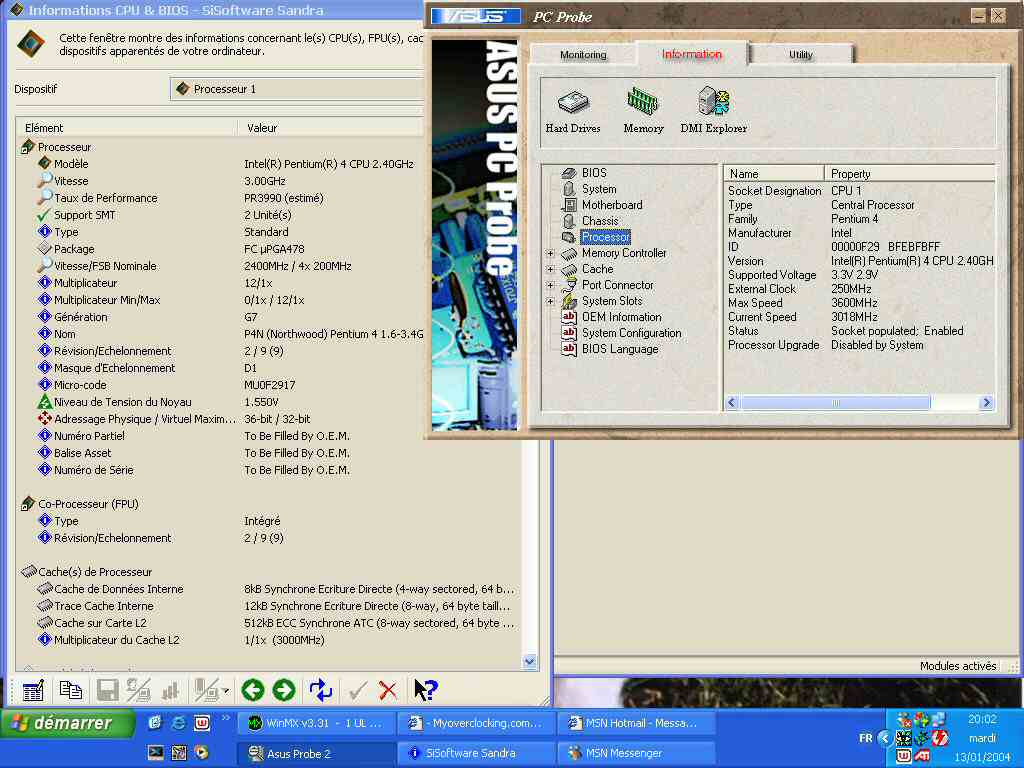
Task: Open the Dispositif Processeur 1 dropdown
Action: click(x=298, y=89)
